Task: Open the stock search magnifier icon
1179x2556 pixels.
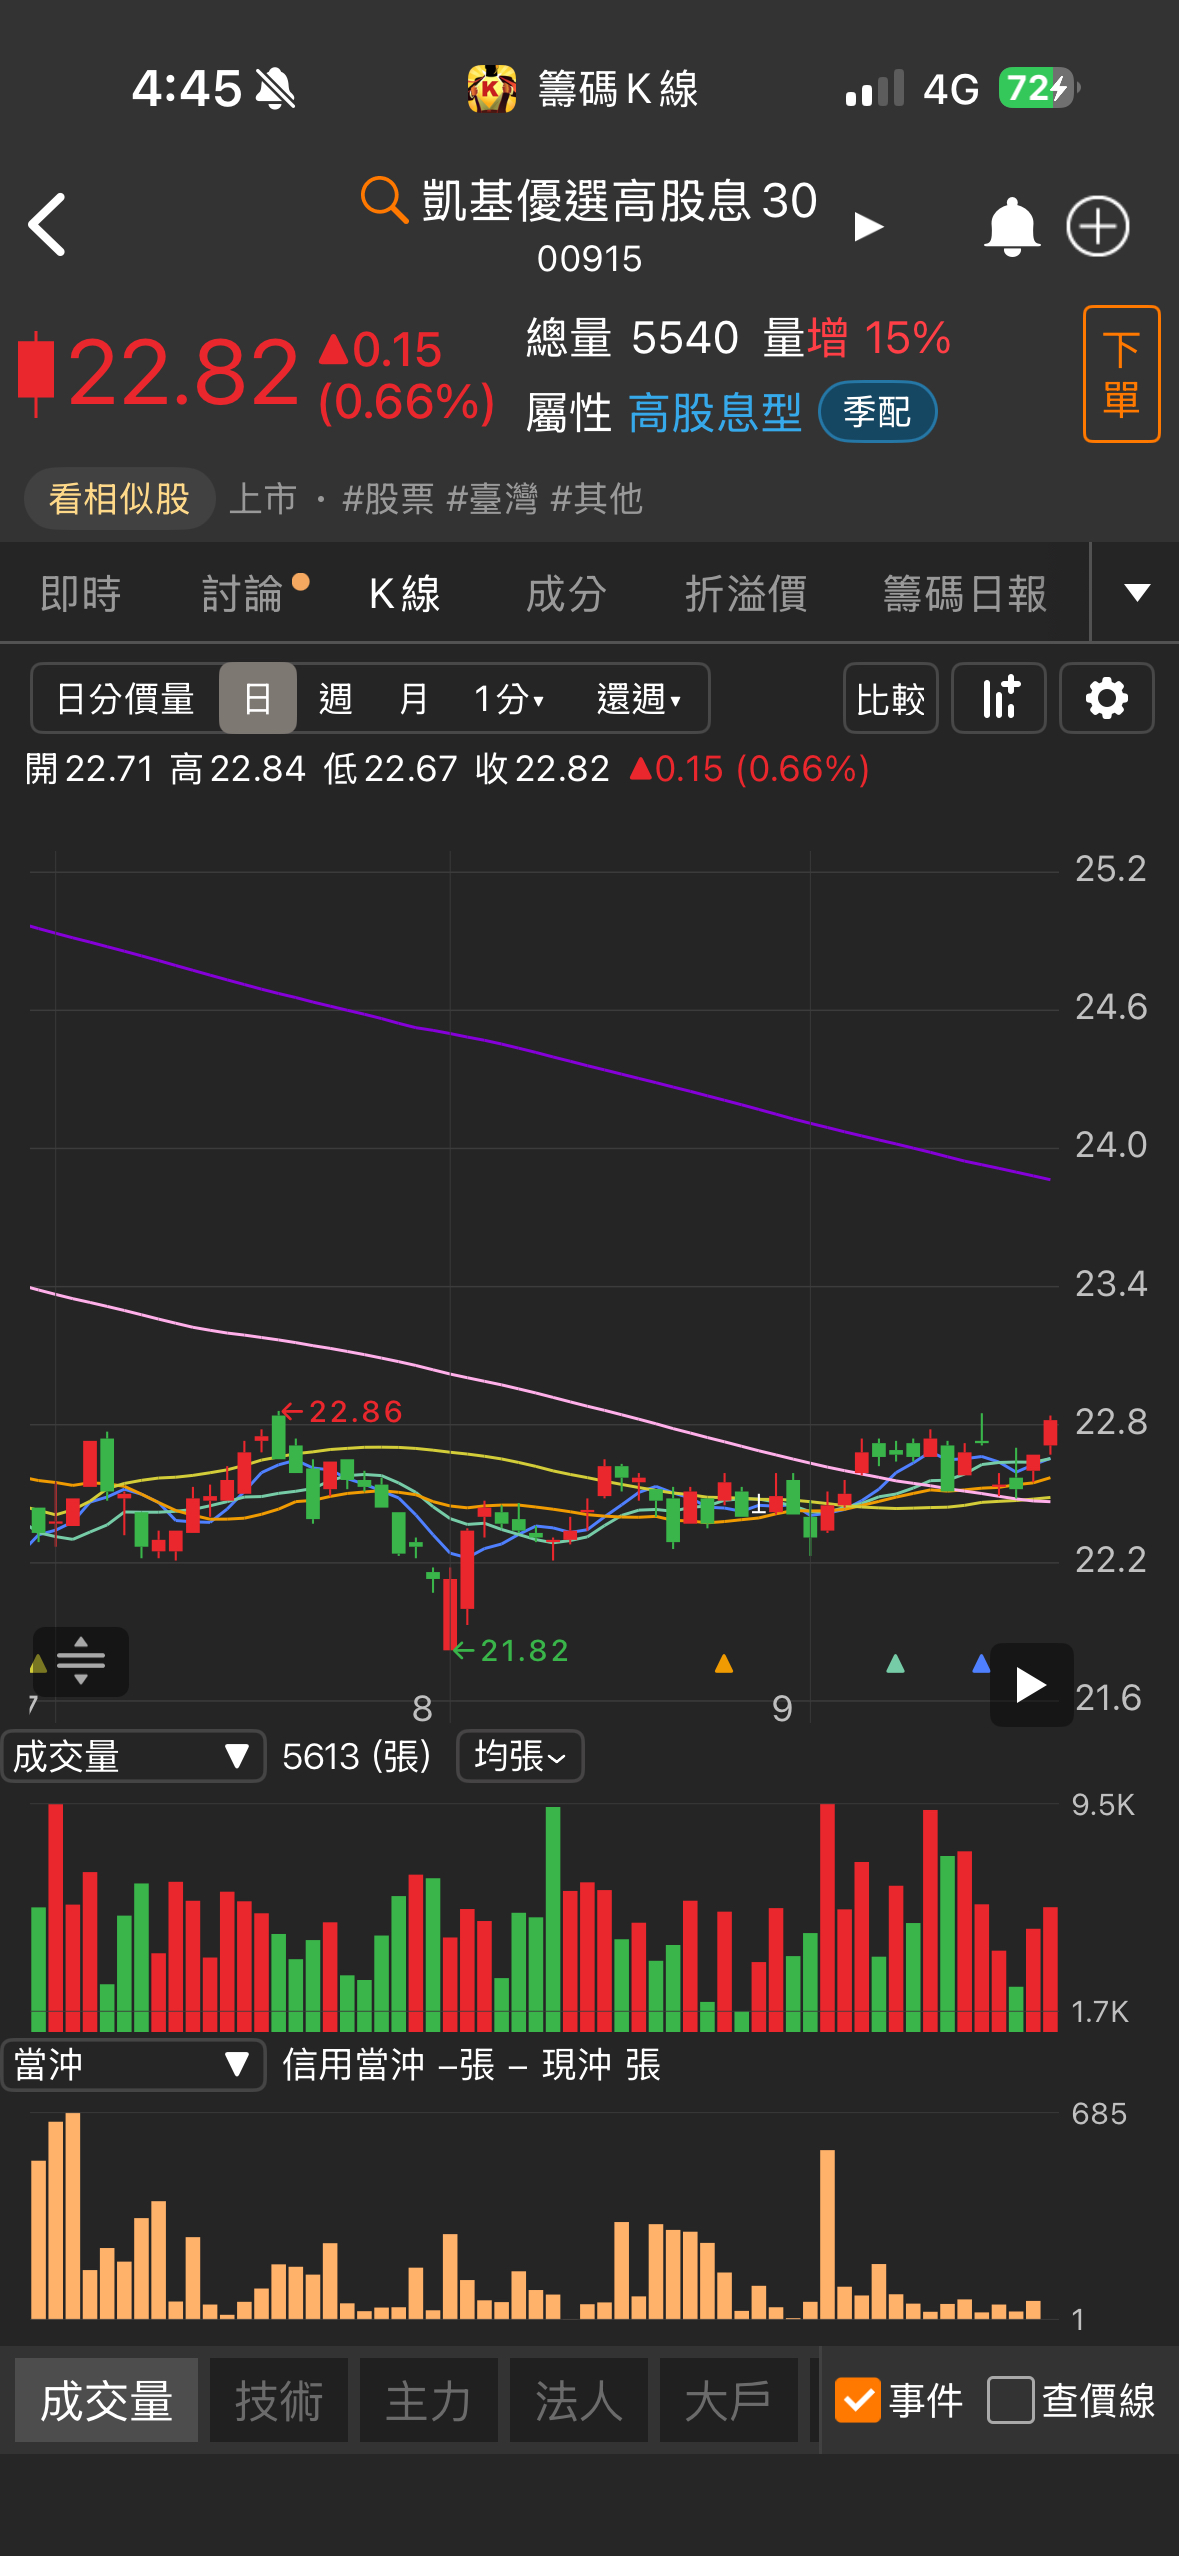Action: tap(384, 199)
